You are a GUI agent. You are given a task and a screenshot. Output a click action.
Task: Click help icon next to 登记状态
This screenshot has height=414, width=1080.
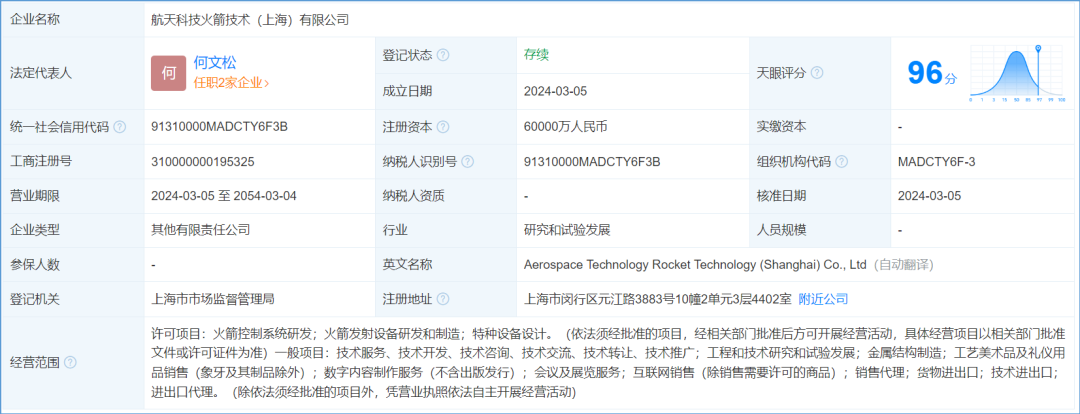tap(443, 55)
